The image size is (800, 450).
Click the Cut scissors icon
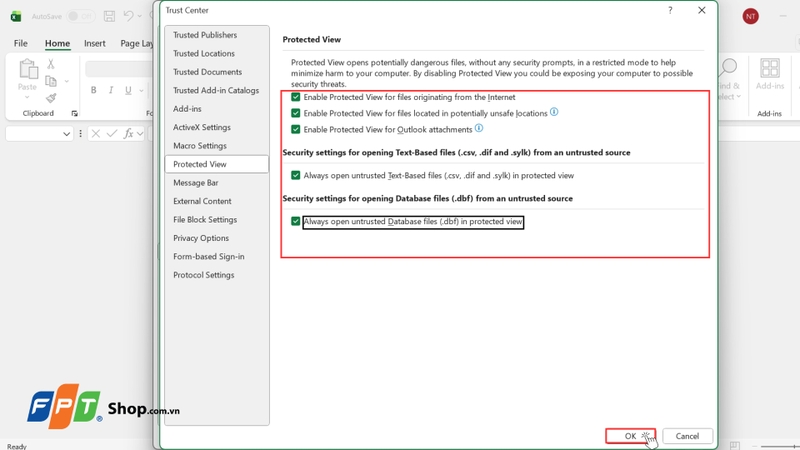coord(51,64)
